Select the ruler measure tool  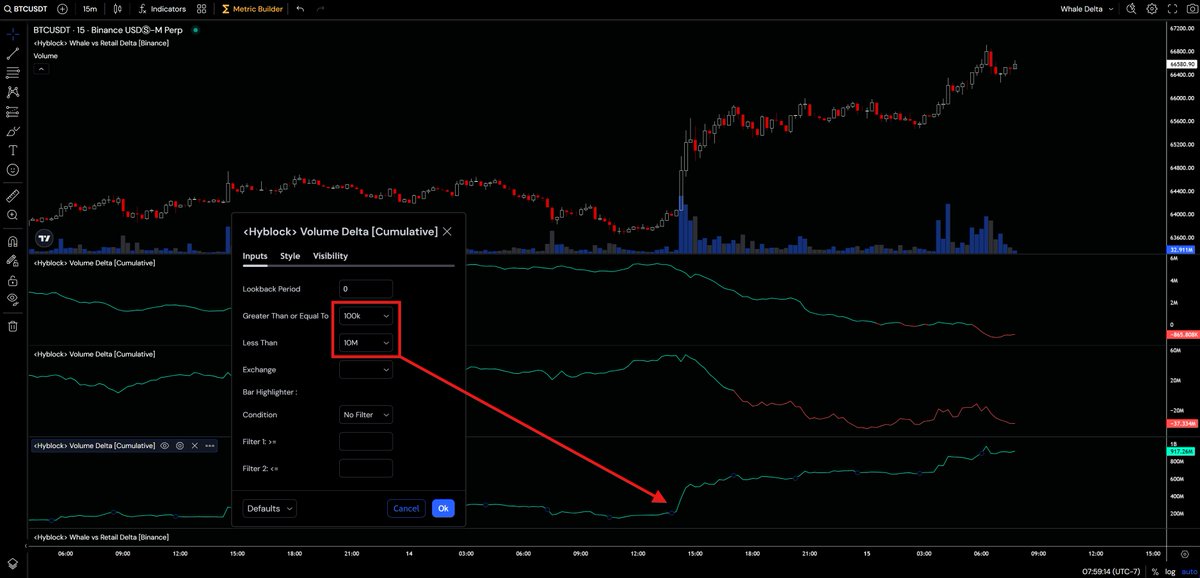[x=13, y=195]
